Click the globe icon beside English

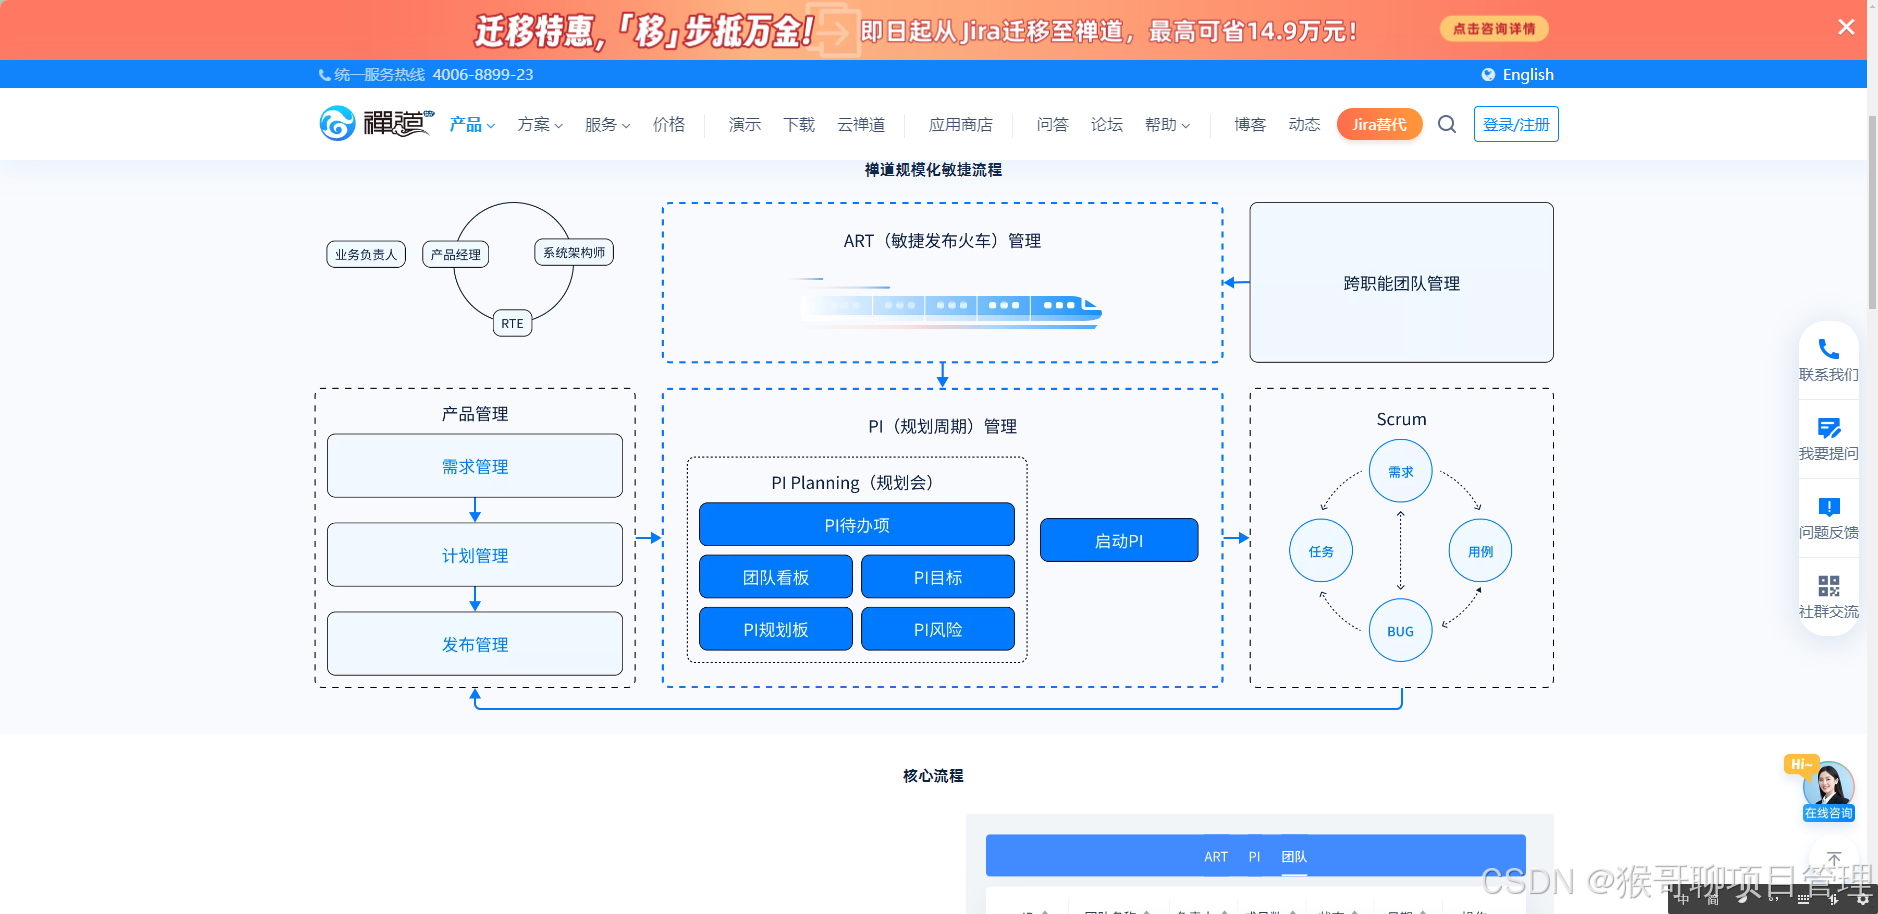point(1488,75)
